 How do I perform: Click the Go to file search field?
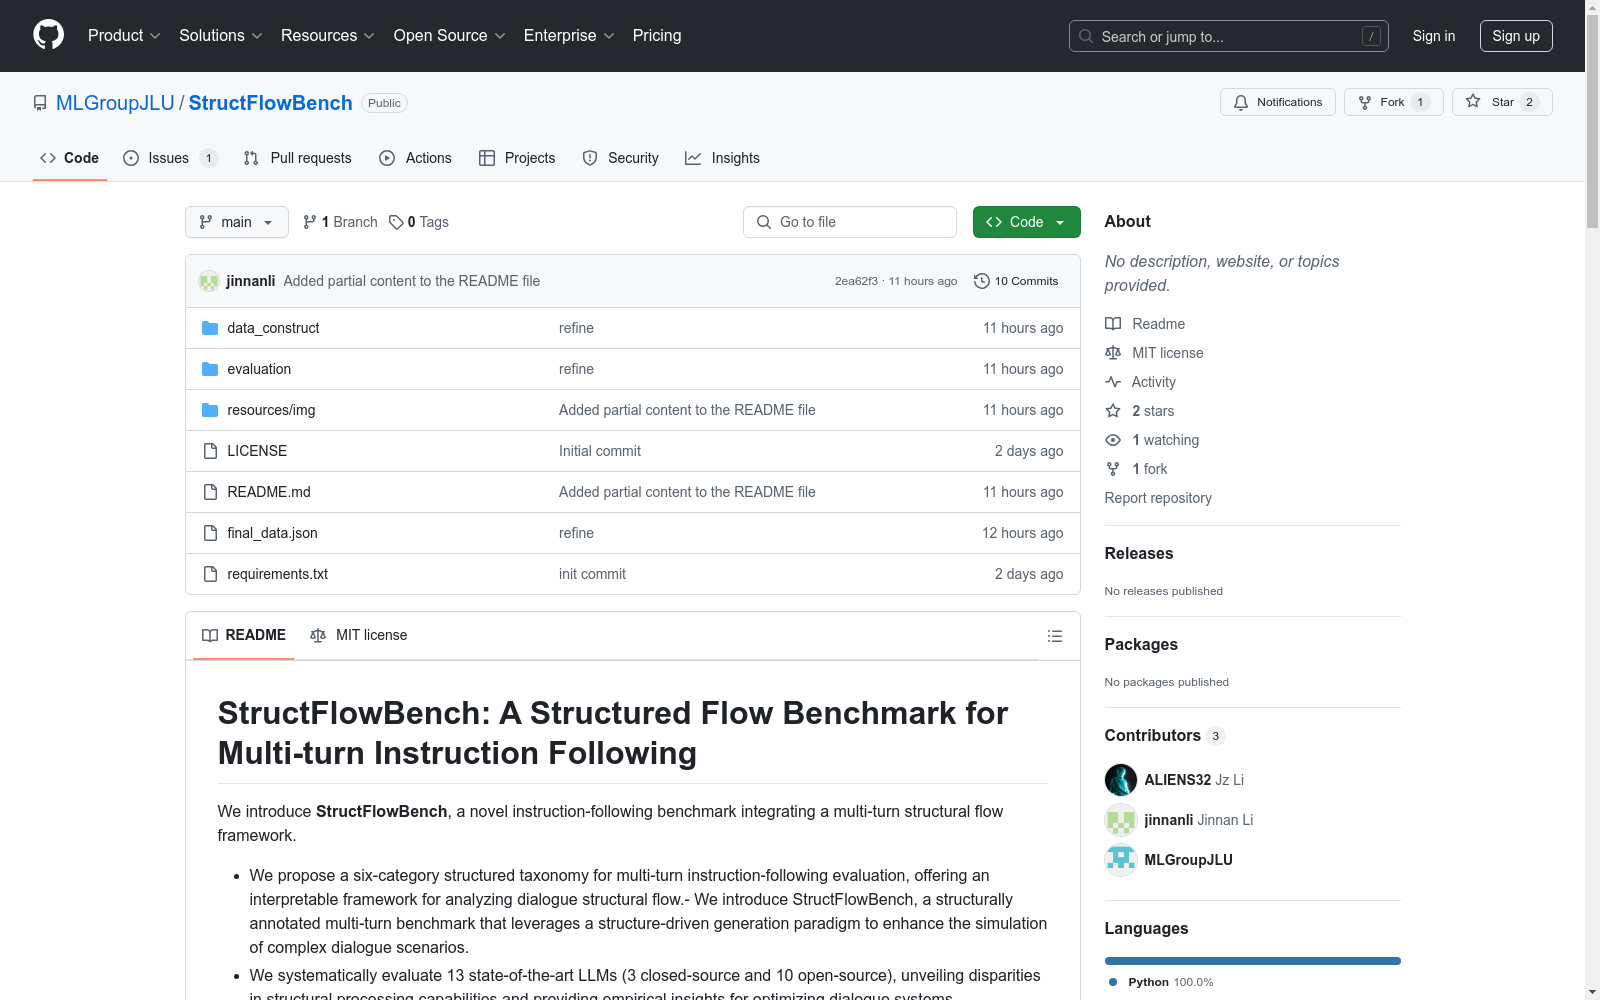pyautogui.click(x=850, y=222)
